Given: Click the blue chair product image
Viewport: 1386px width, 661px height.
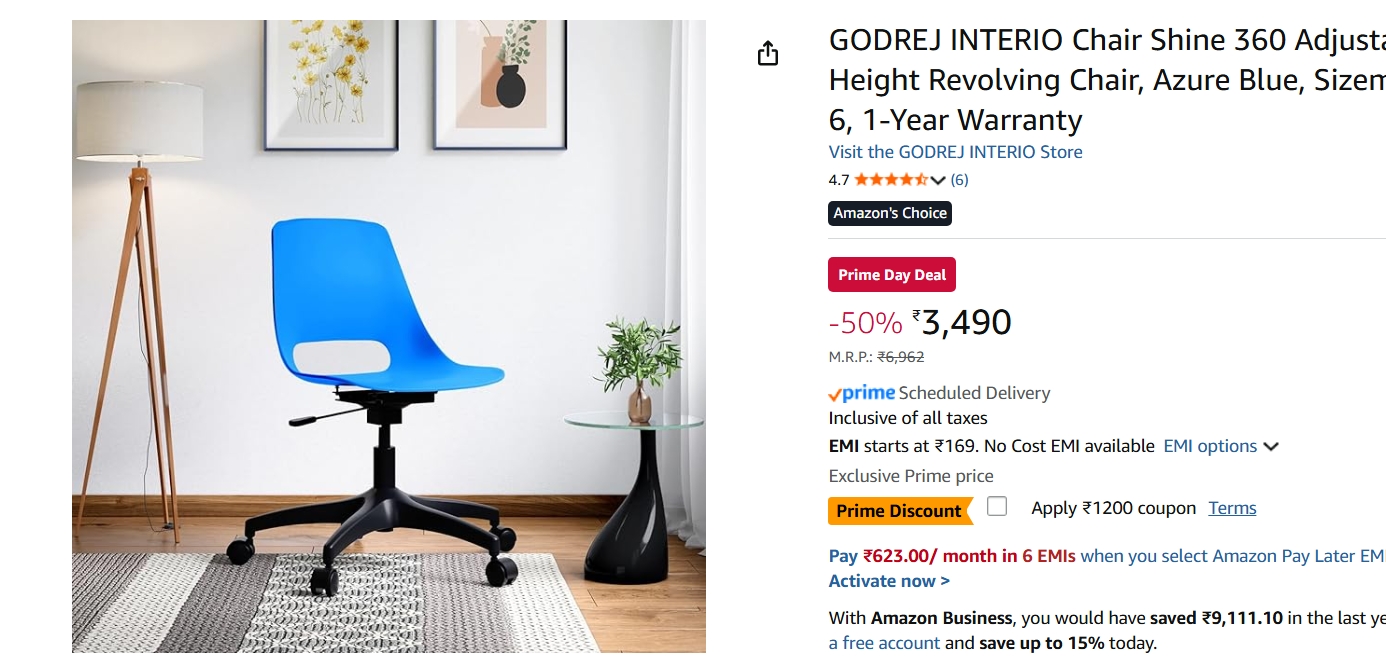Looking at the screenshot, I should [x=389, y=336].
